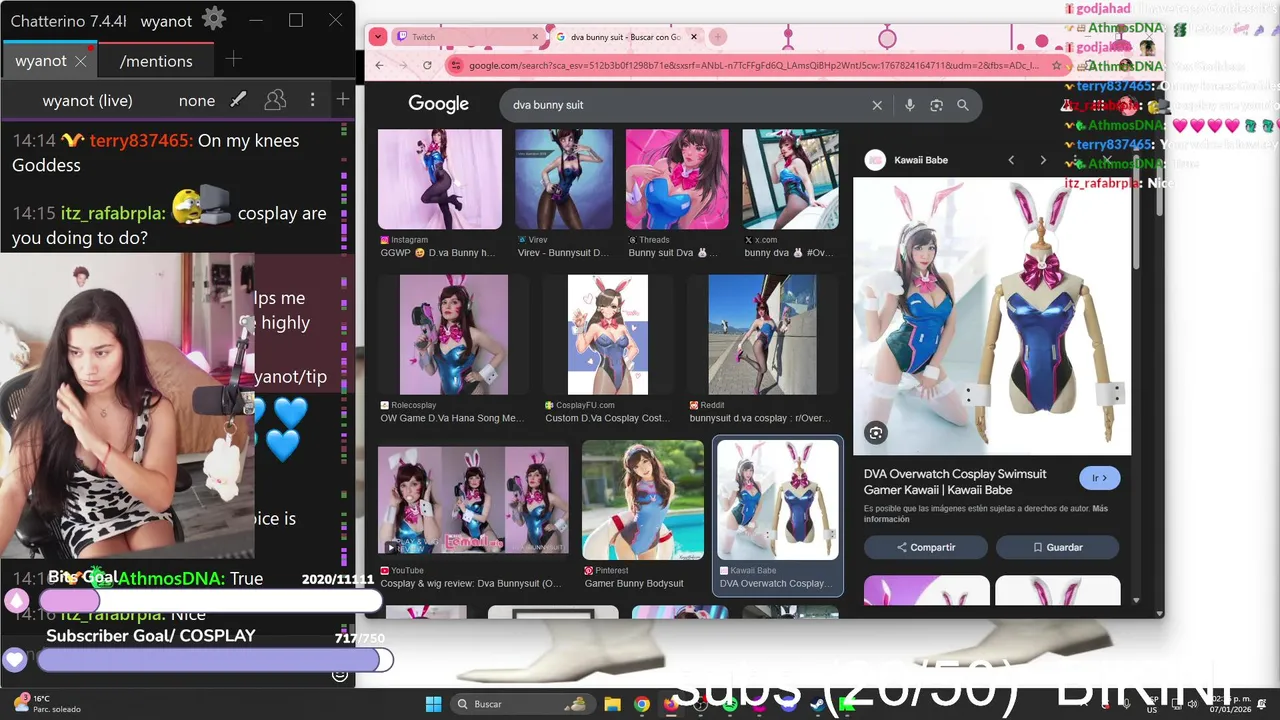This screenshot has height=720, width=1280.
Task: Clear the Google search query
Action: click(x=877, y=105)
